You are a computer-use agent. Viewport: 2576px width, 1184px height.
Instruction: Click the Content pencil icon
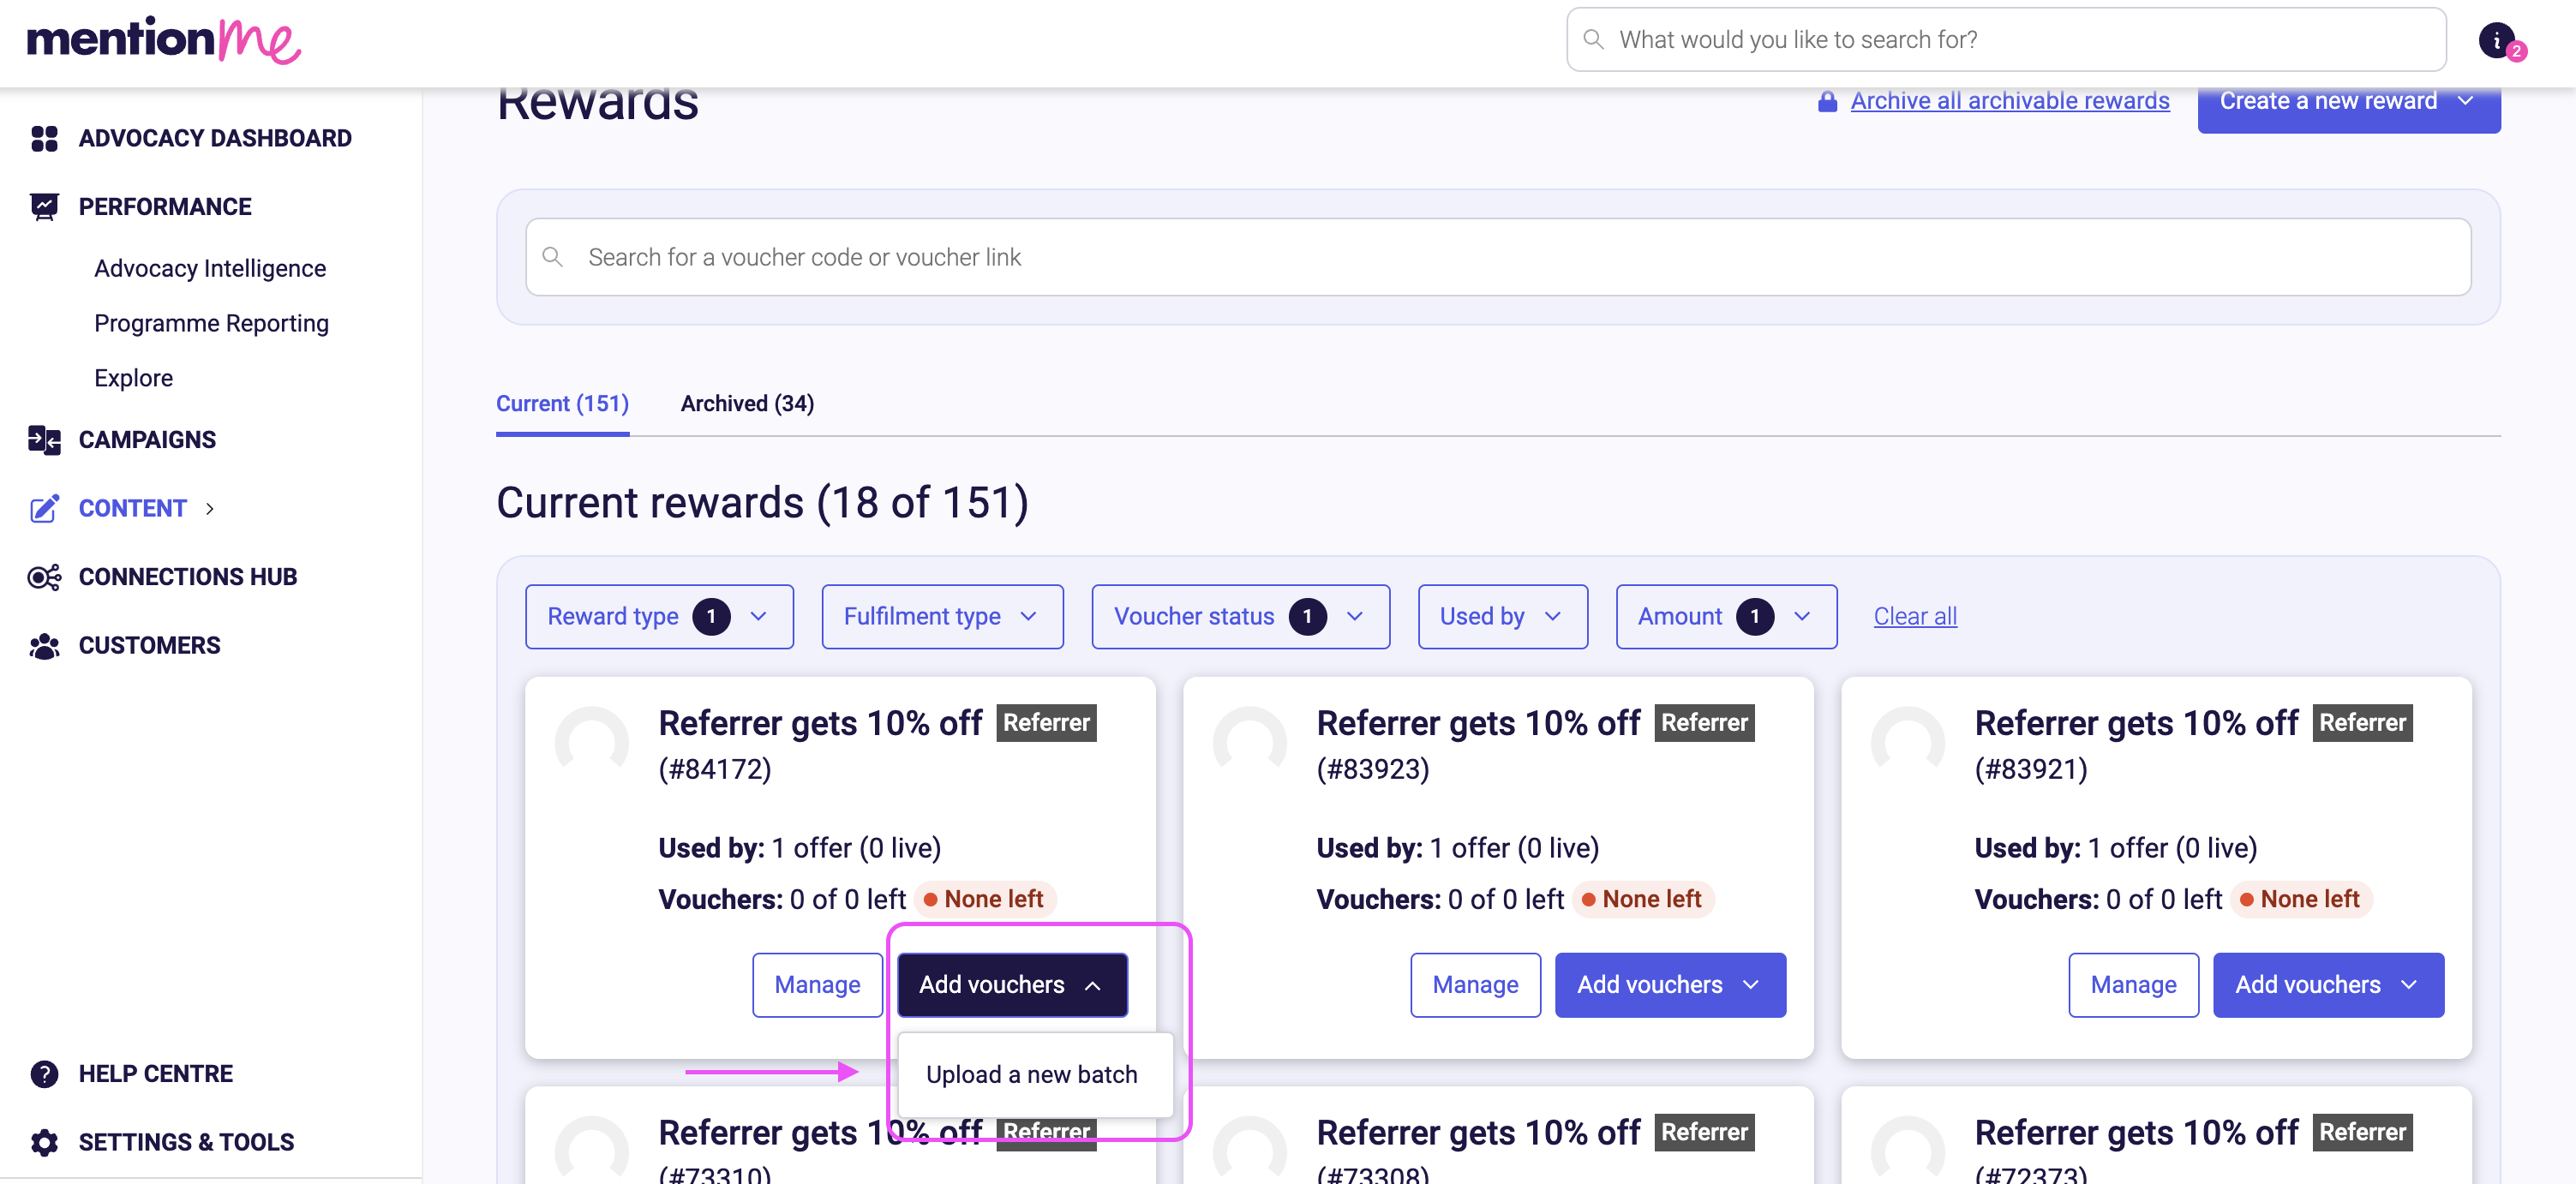coord(44,508)
